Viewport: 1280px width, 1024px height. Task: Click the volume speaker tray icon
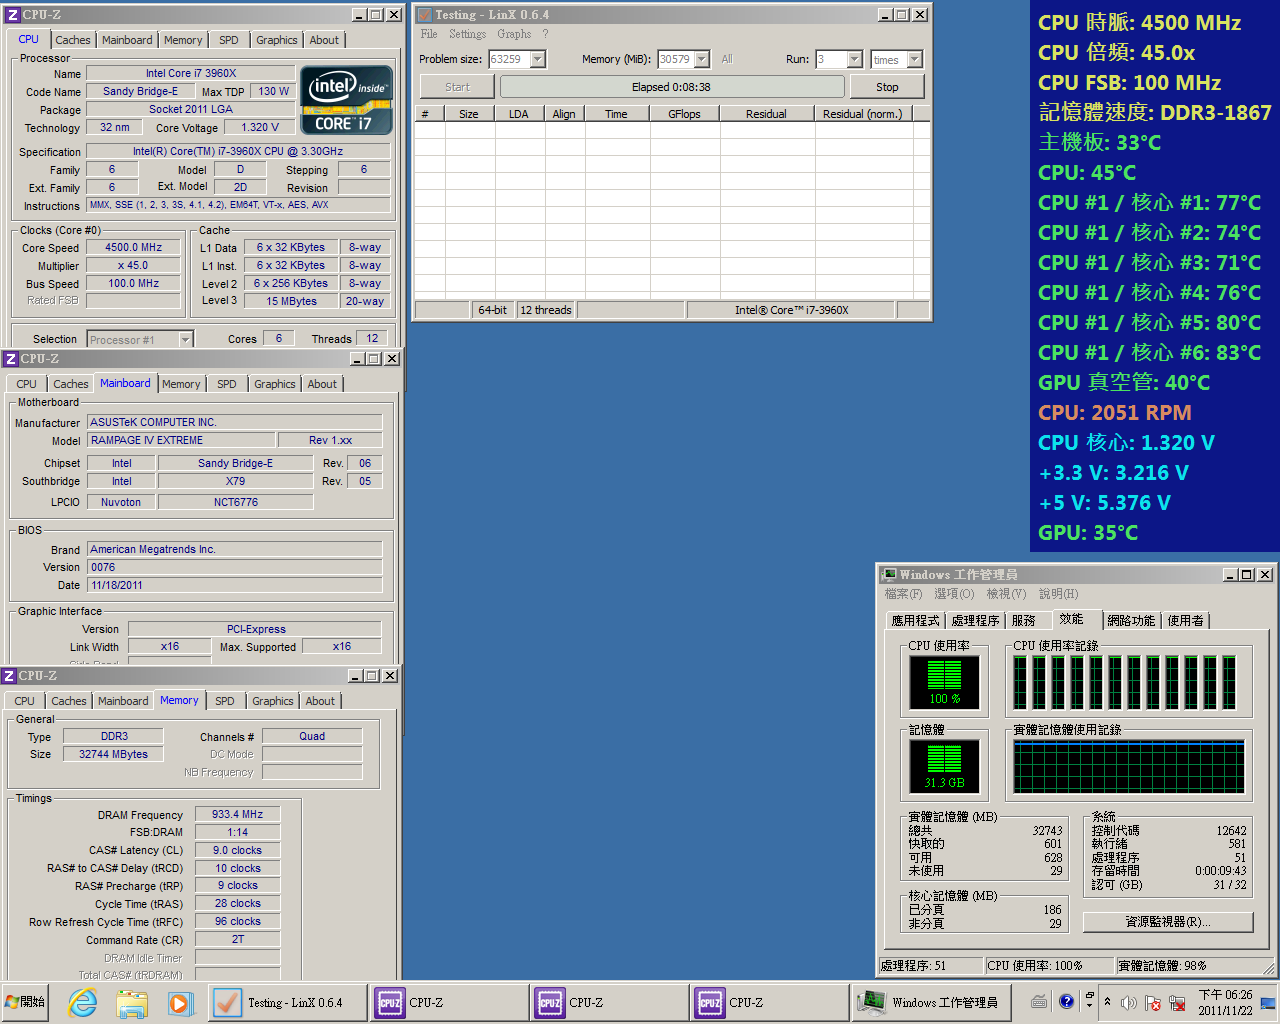click(1129, 1002)
